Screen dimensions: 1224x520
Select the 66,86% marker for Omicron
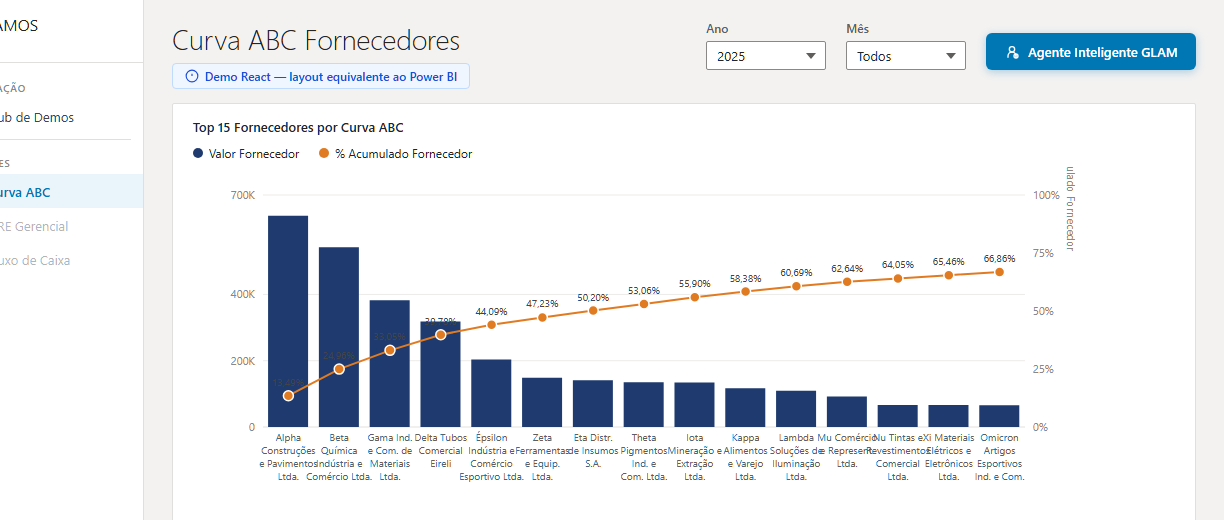click(x=999, y=272)
